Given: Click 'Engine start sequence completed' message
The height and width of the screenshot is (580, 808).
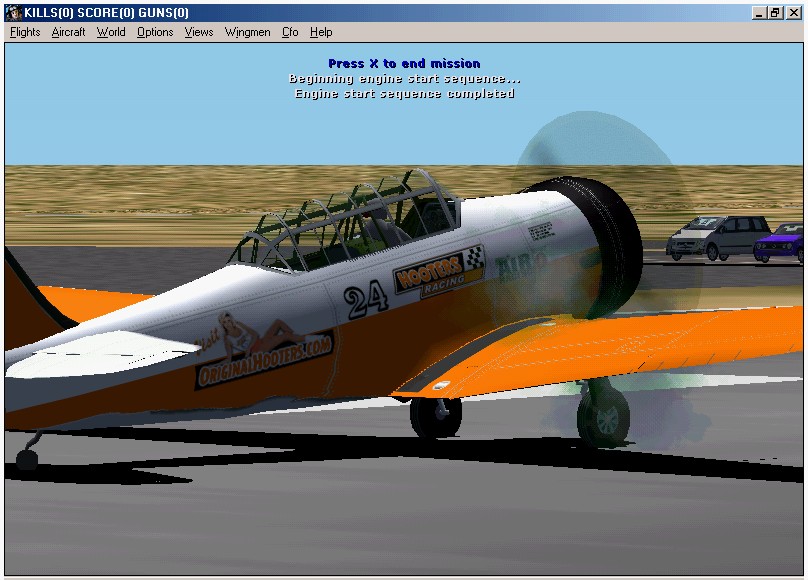Looking at the screenshot, I should (405, 94).
